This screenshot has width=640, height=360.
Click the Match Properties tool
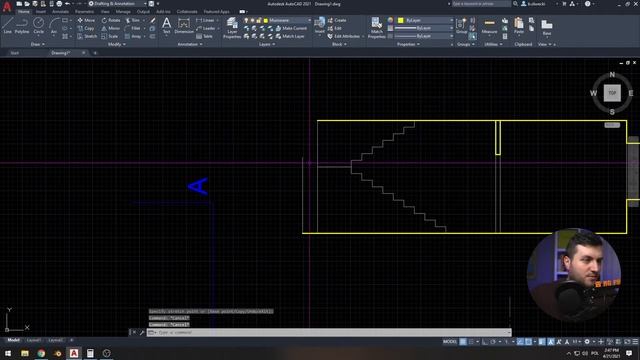coord(376,28)
